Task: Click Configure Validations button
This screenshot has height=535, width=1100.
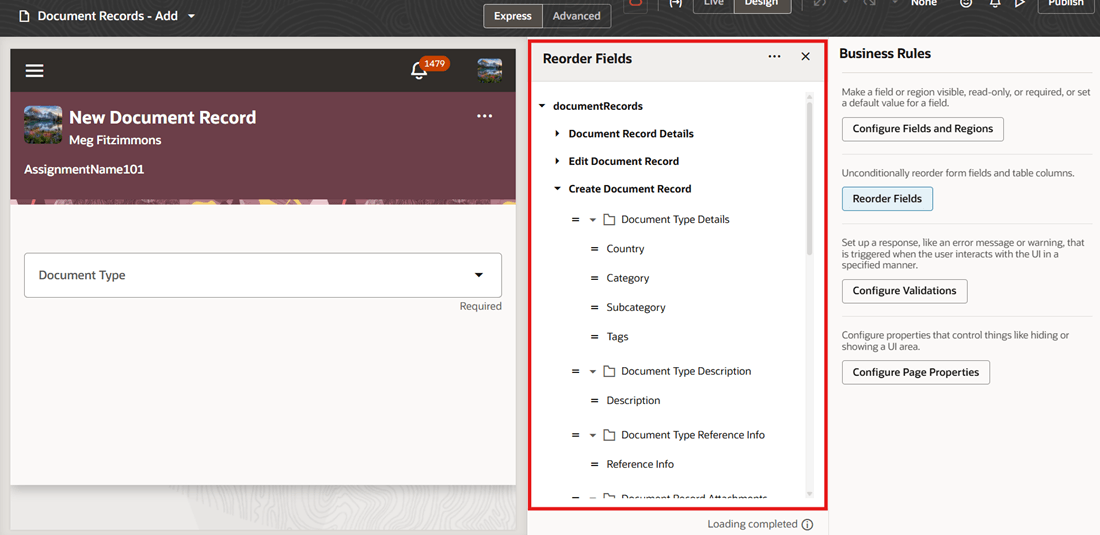Action: point(904,291)
